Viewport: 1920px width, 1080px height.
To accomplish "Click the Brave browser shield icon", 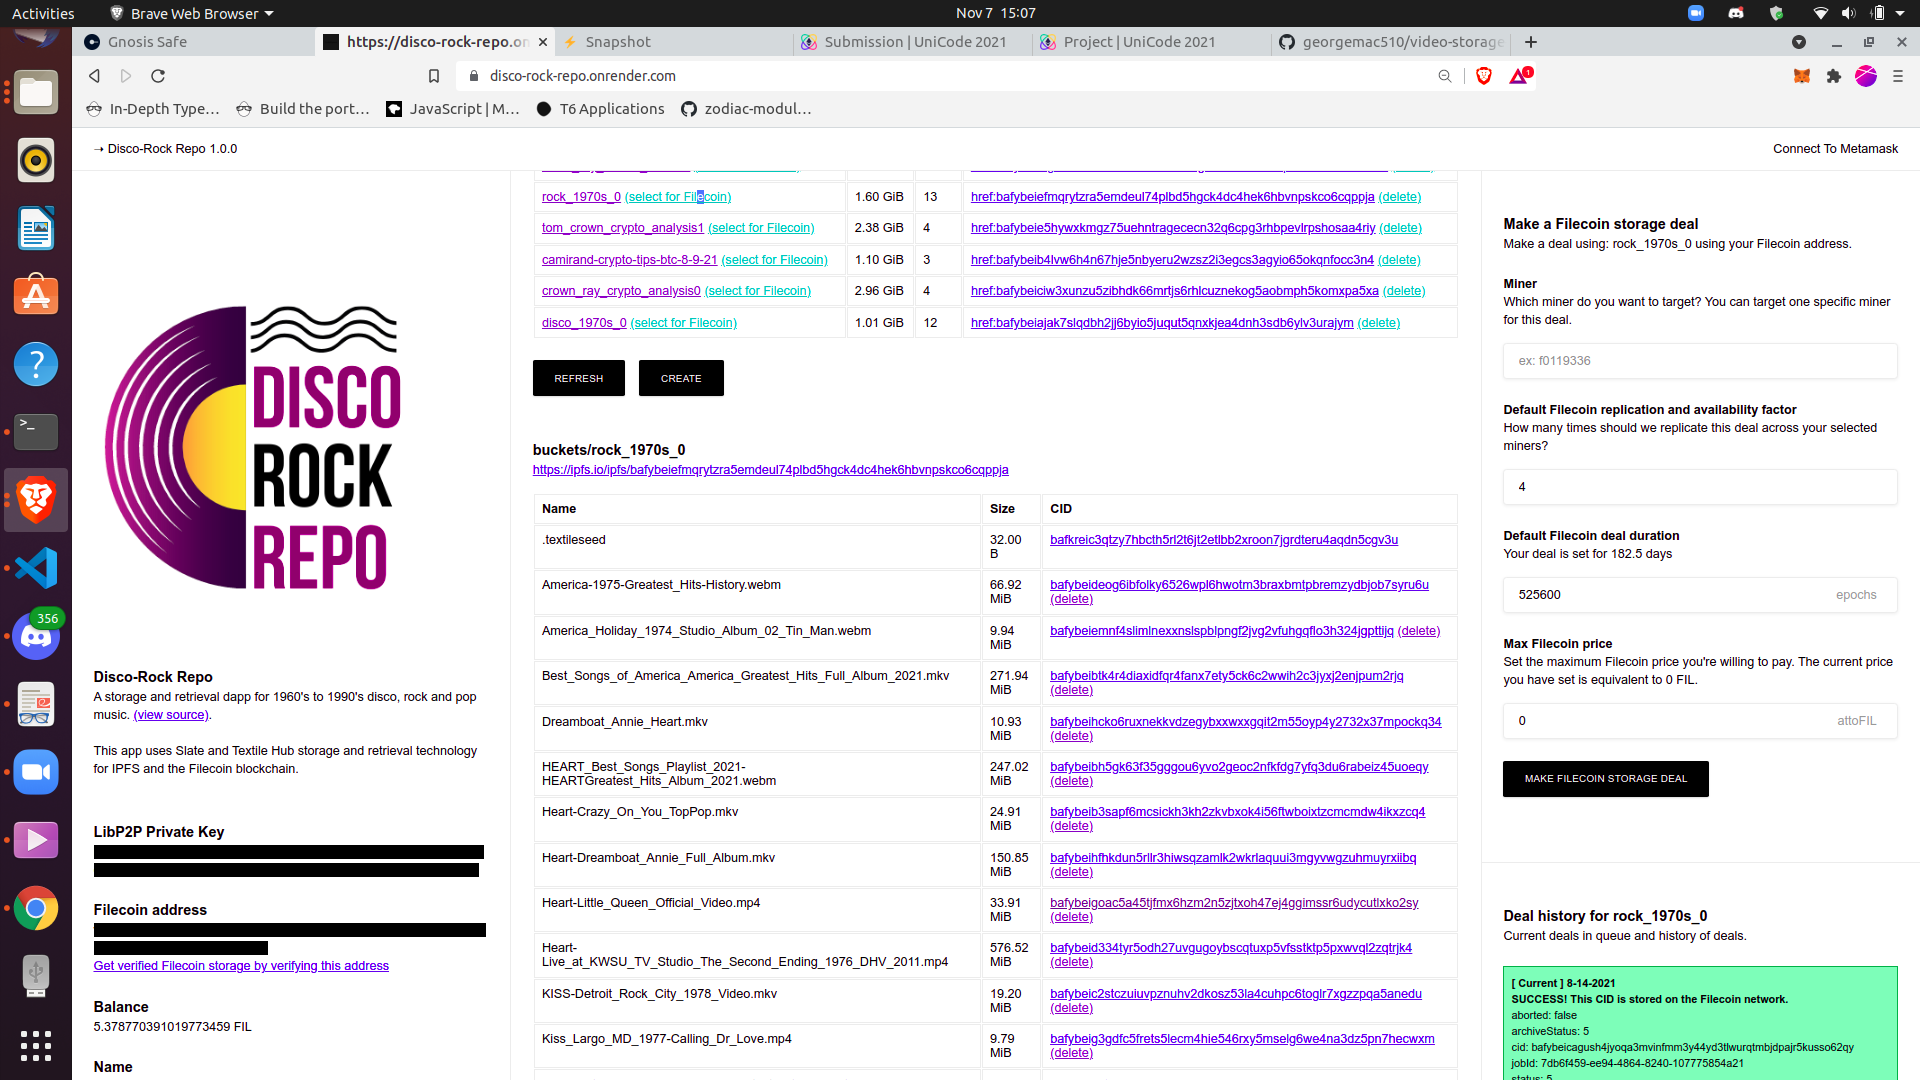I will tap(1485, 75).
